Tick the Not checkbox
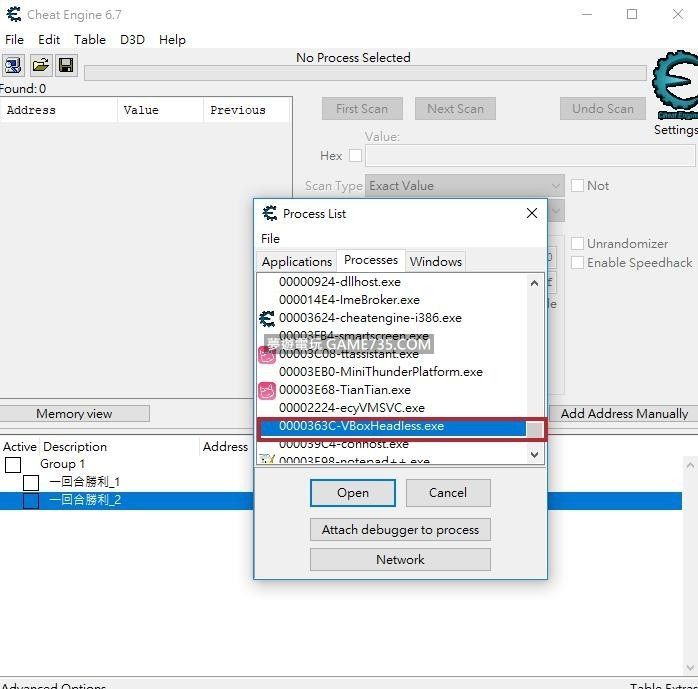 (577, 186)
